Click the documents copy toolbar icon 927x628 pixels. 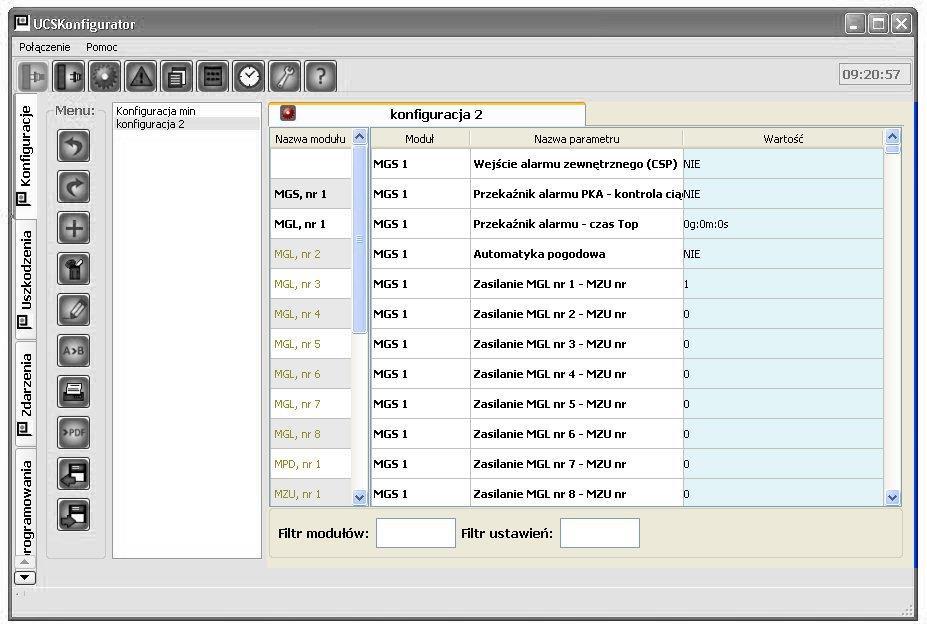pyautogui.click(x=177, y=76)
